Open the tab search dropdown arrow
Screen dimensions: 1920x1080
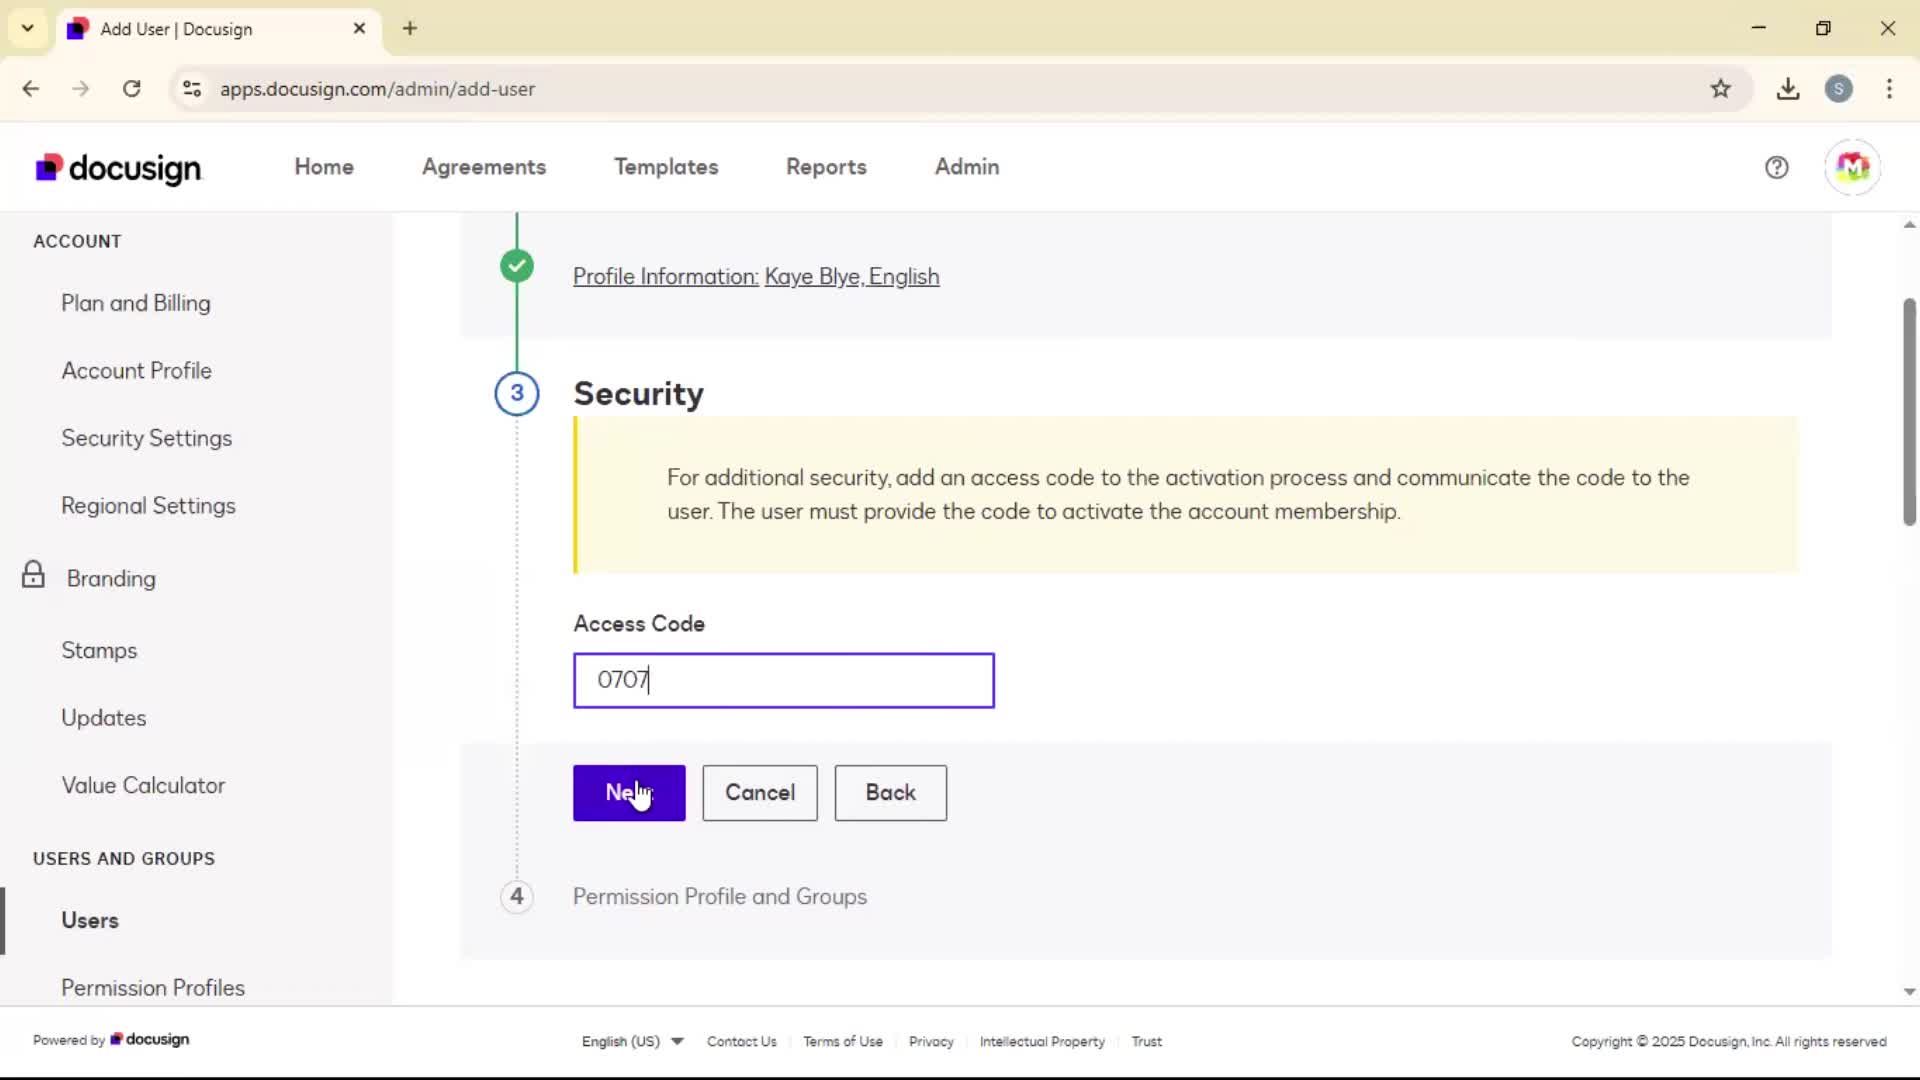pyautogui.click(x=28, y=28)
